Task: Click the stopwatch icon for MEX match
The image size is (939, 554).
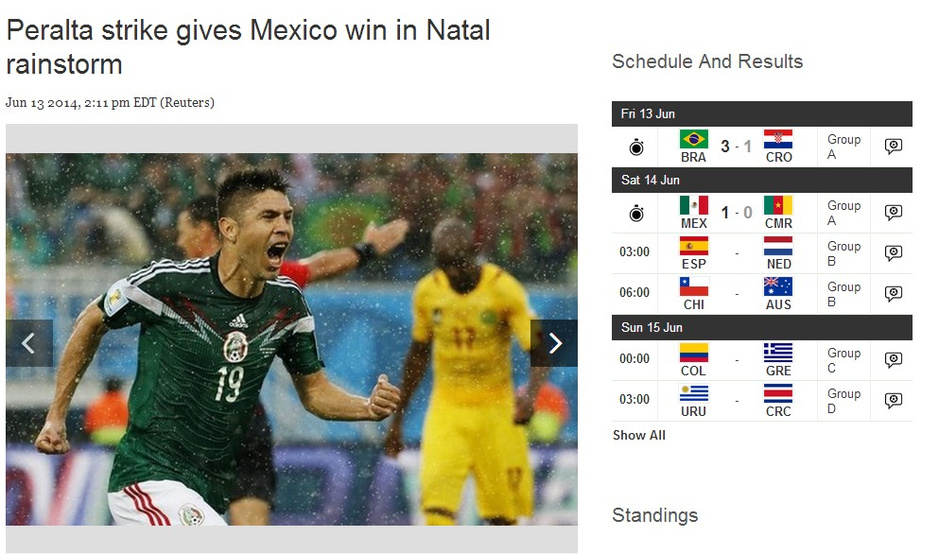Action: click(637, 213)
